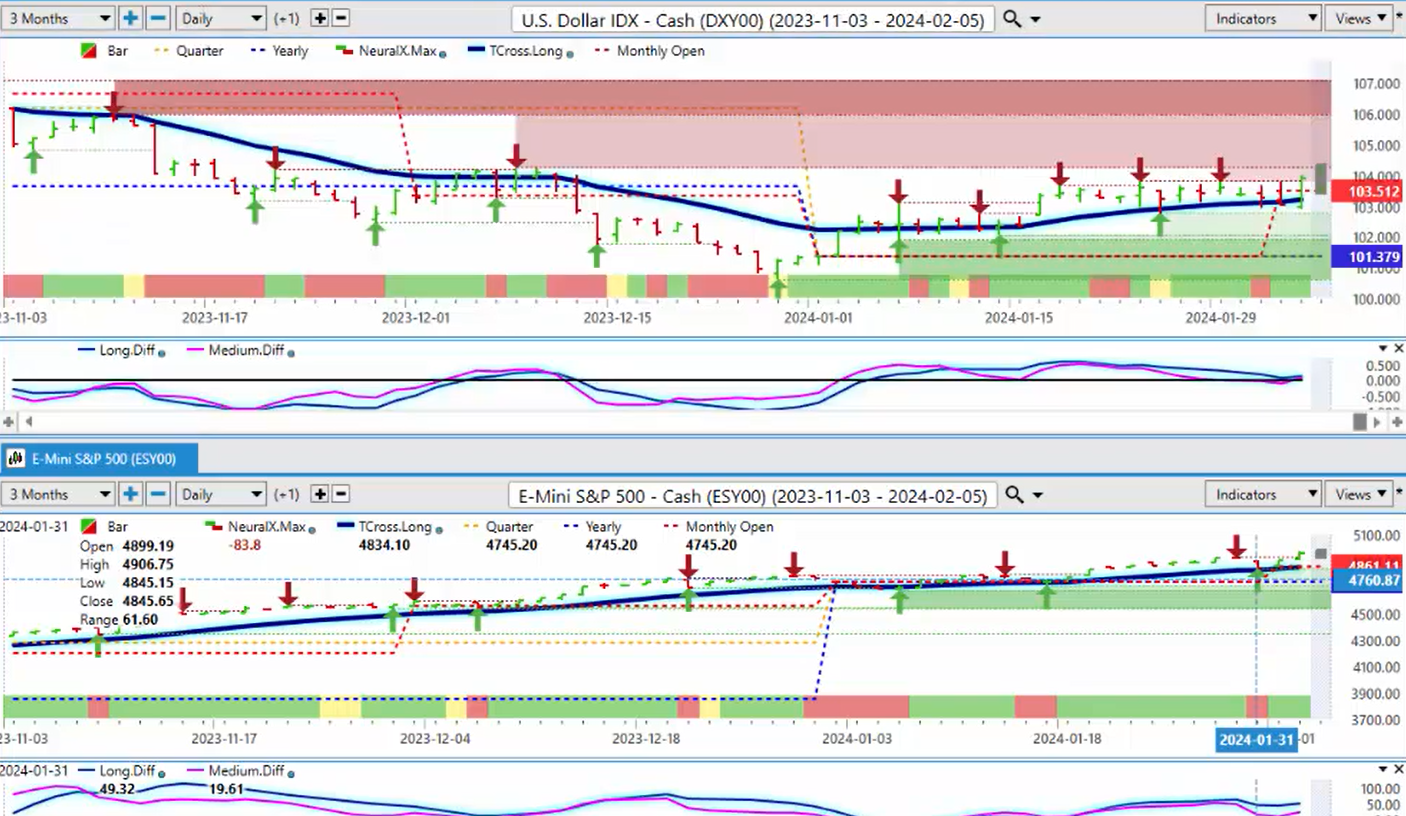
Task: Click the Bar legend icon in DXY chart
Action: [88, 51]
